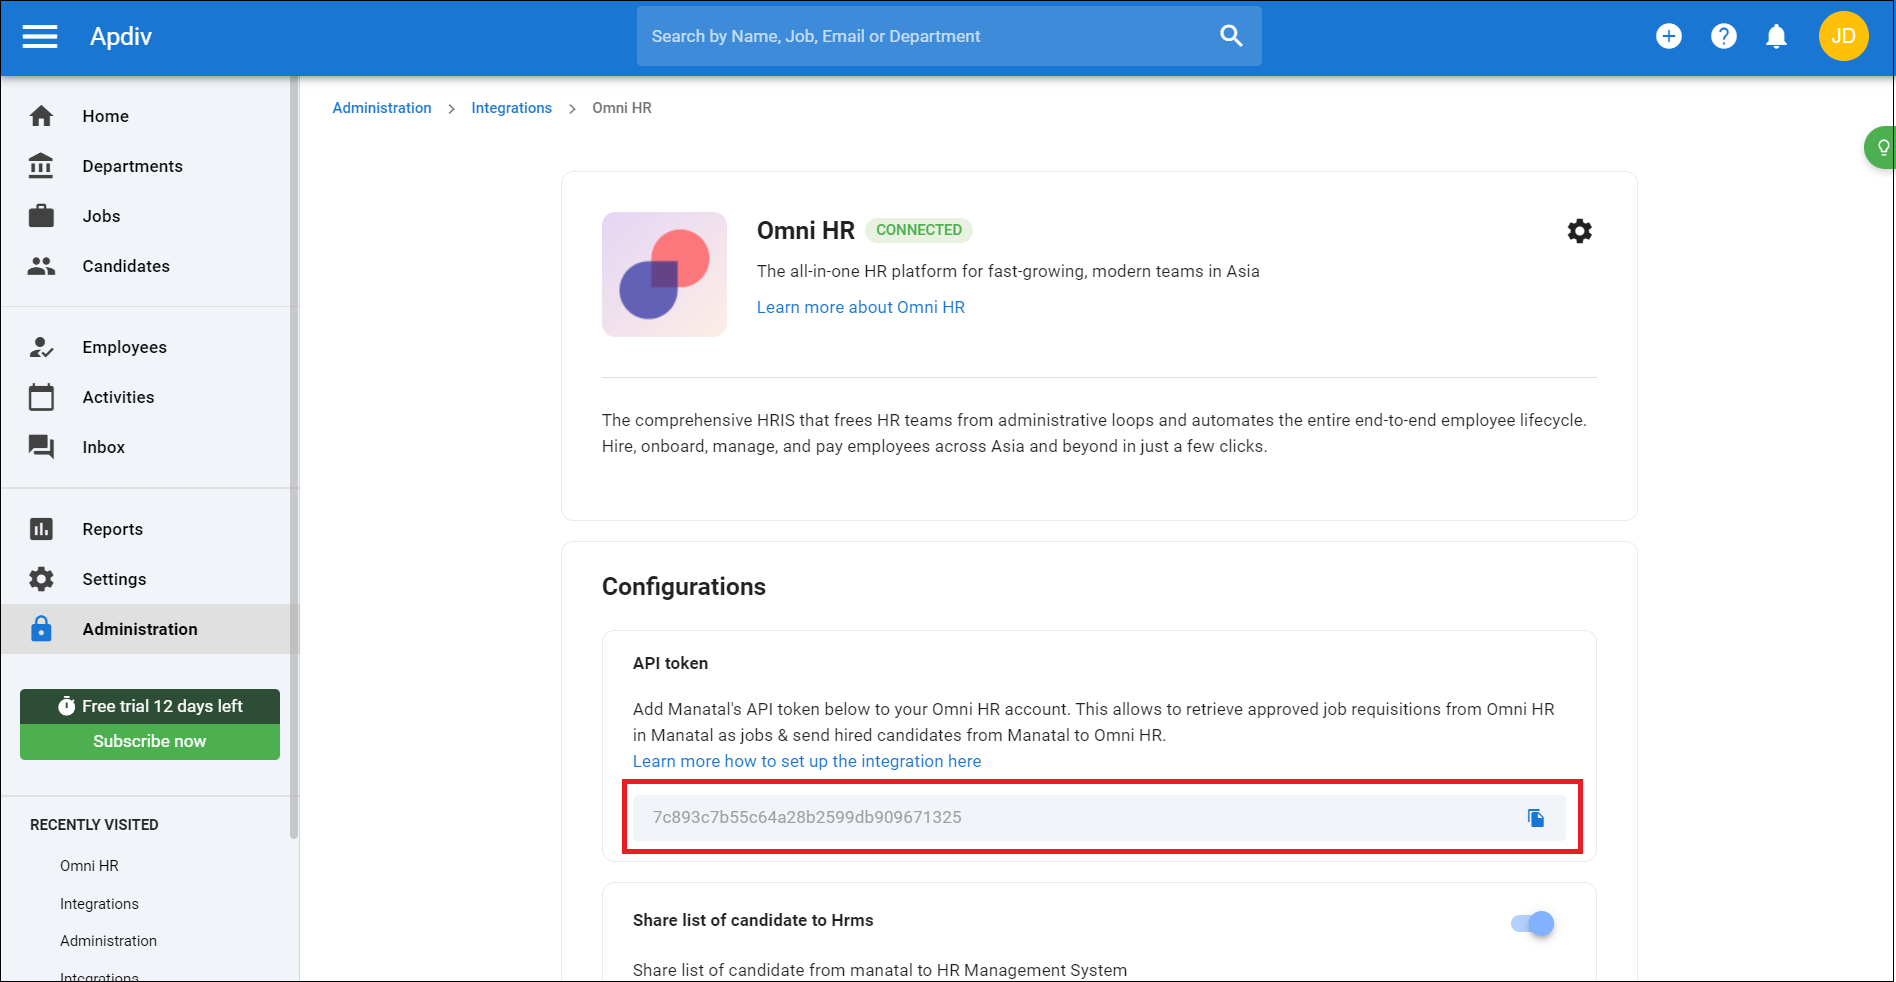Click the Reports chart icon

click(x=41, y=529)
